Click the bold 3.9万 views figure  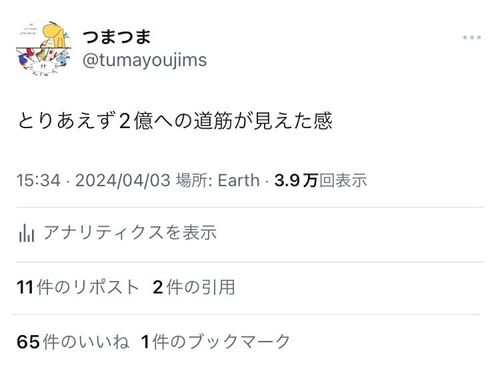(296, 180)
